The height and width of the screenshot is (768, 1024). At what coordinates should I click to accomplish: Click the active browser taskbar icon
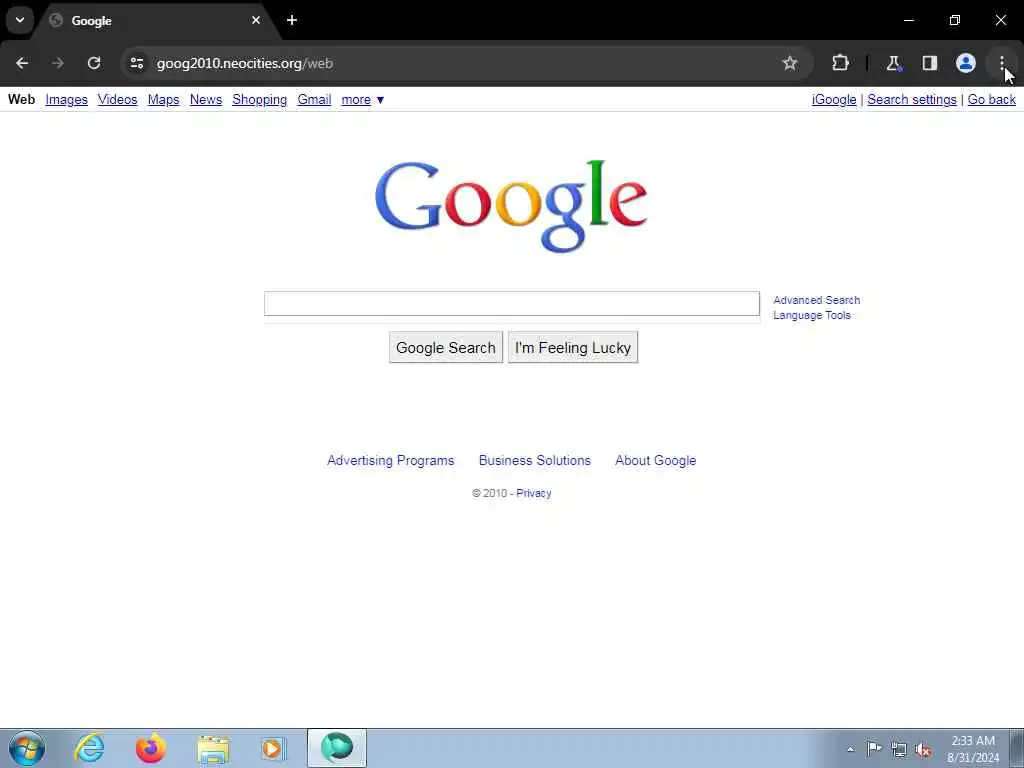tap(337, 748)
